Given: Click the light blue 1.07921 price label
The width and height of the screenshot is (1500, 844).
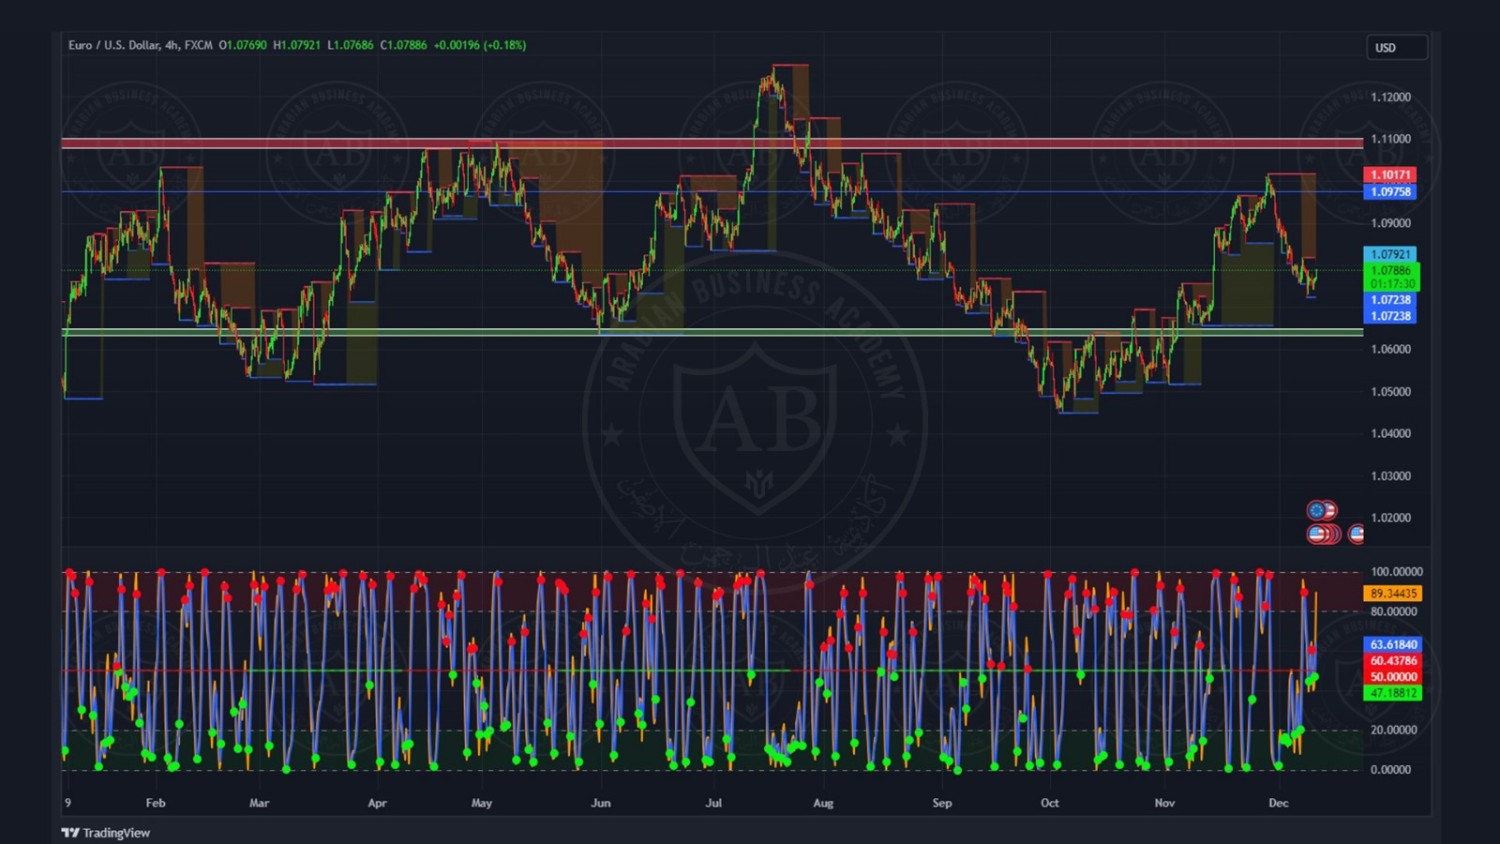Looking at the screenshot, I should point(1389,254).
